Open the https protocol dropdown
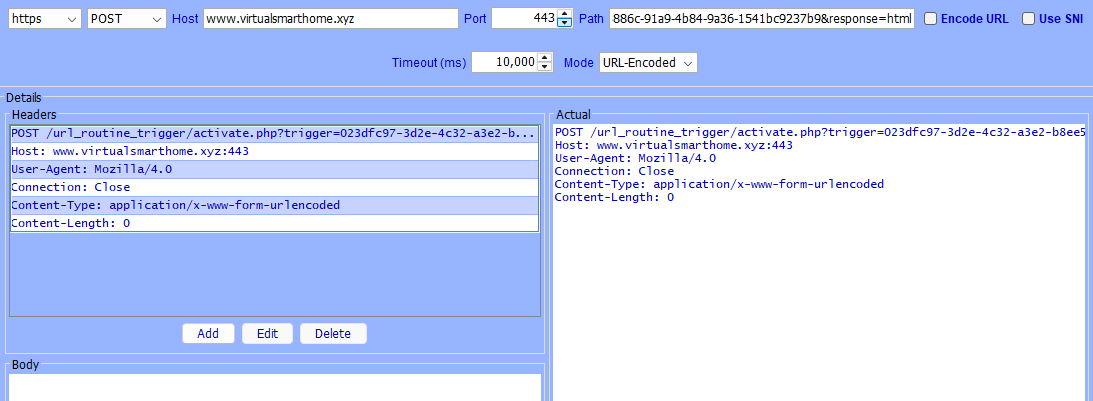This screenshot has width=1093, height=401. pyautogui.click(x=45, y=19)
